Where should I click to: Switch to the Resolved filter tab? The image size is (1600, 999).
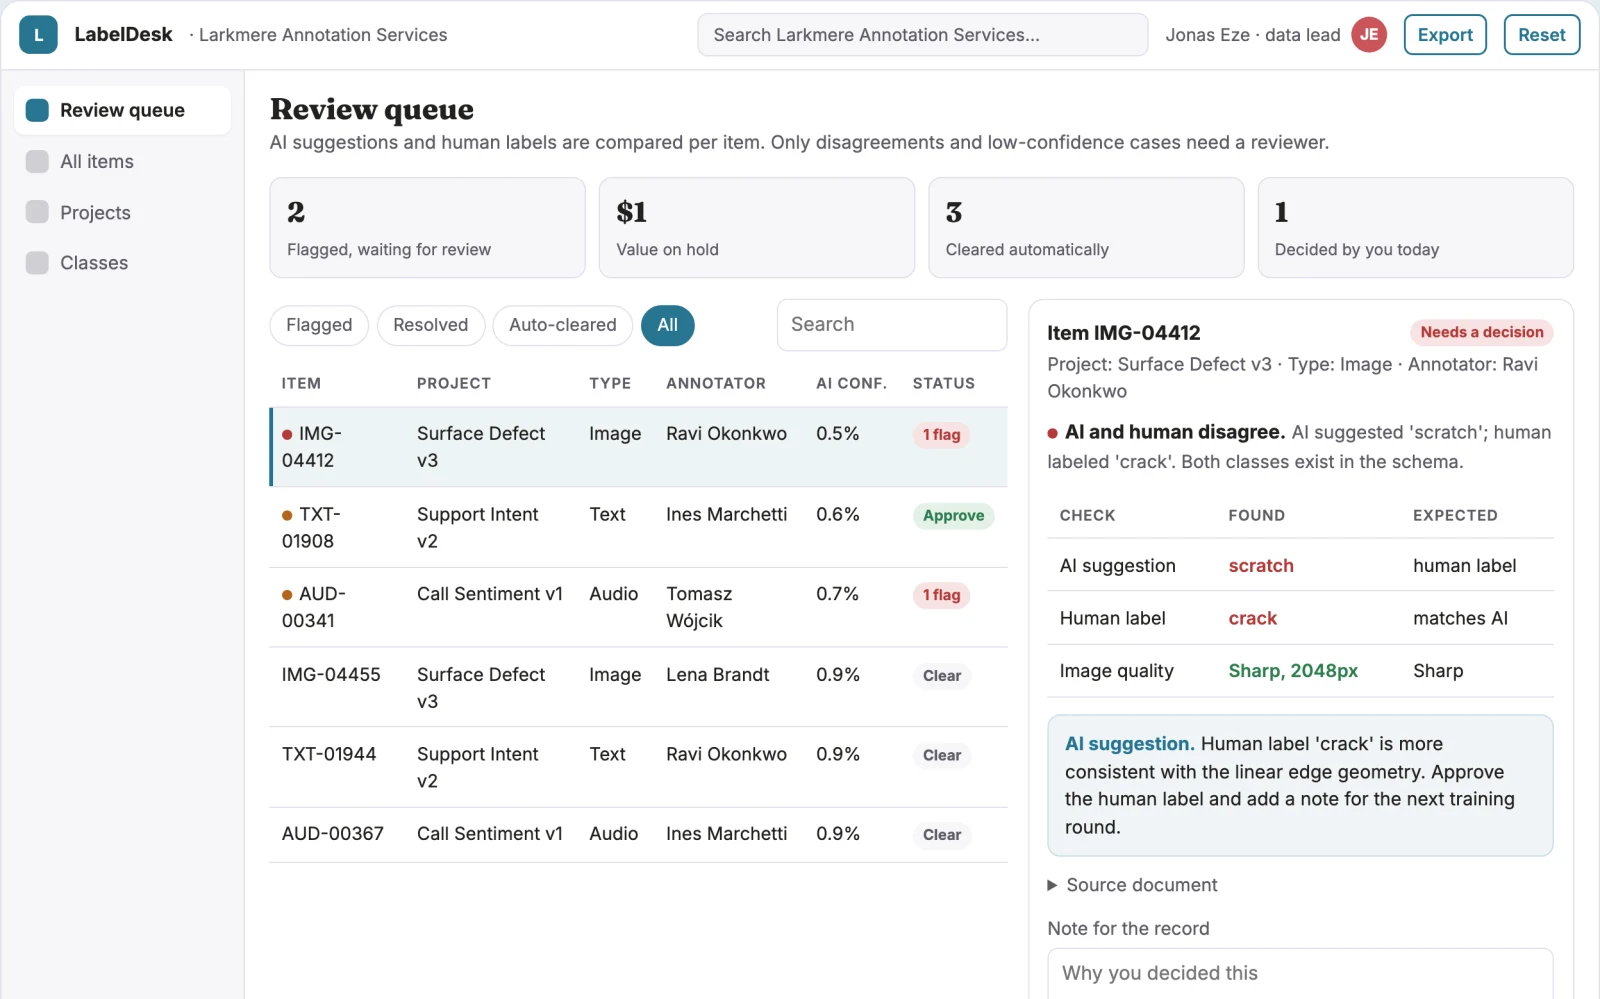[430, 325]
